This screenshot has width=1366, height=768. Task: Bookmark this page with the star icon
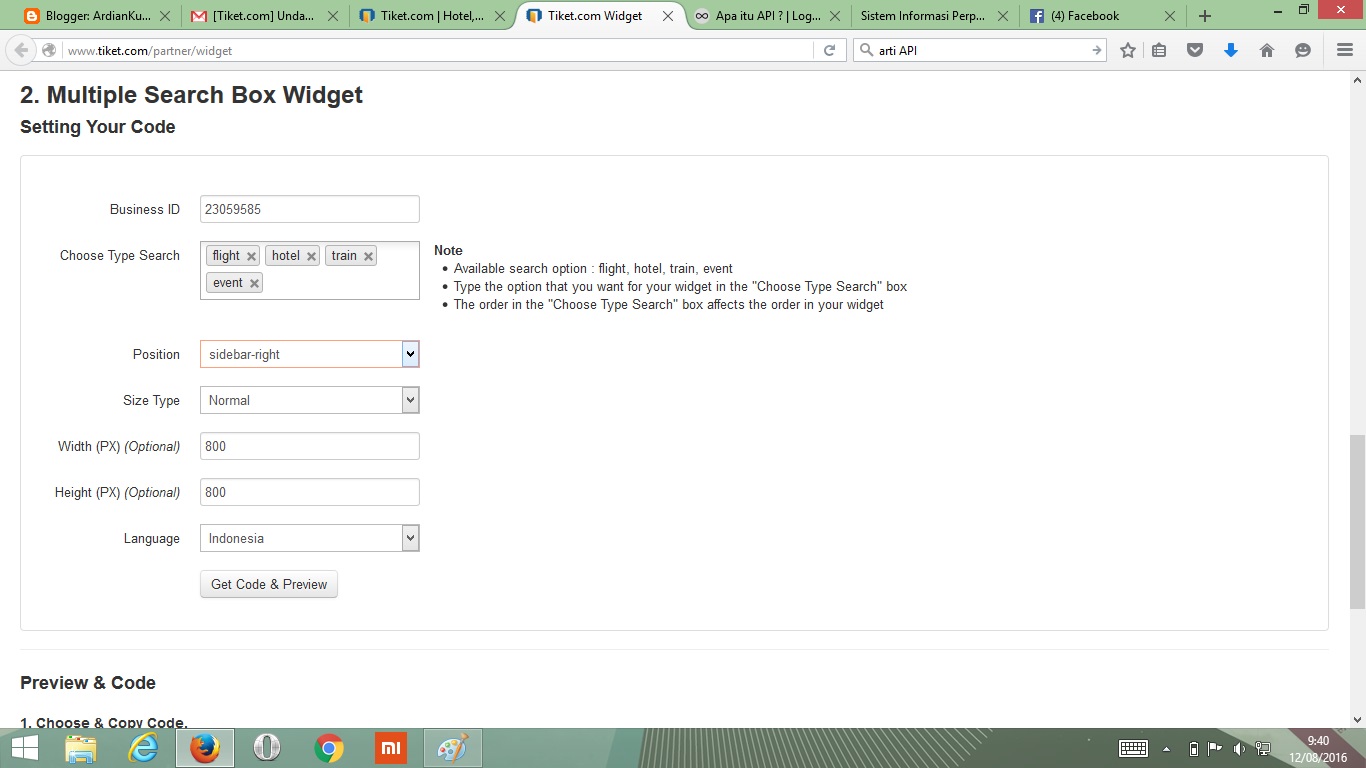(x=1128, y=50)
